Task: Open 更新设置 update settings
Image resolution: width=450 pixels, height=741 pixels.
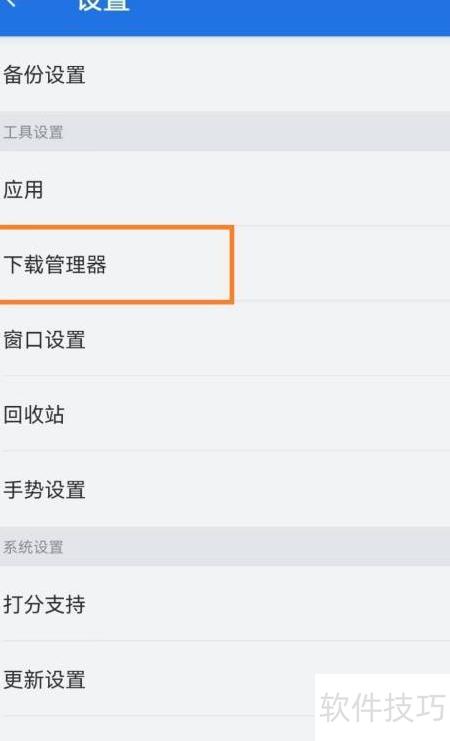Action: pos(225,679)
